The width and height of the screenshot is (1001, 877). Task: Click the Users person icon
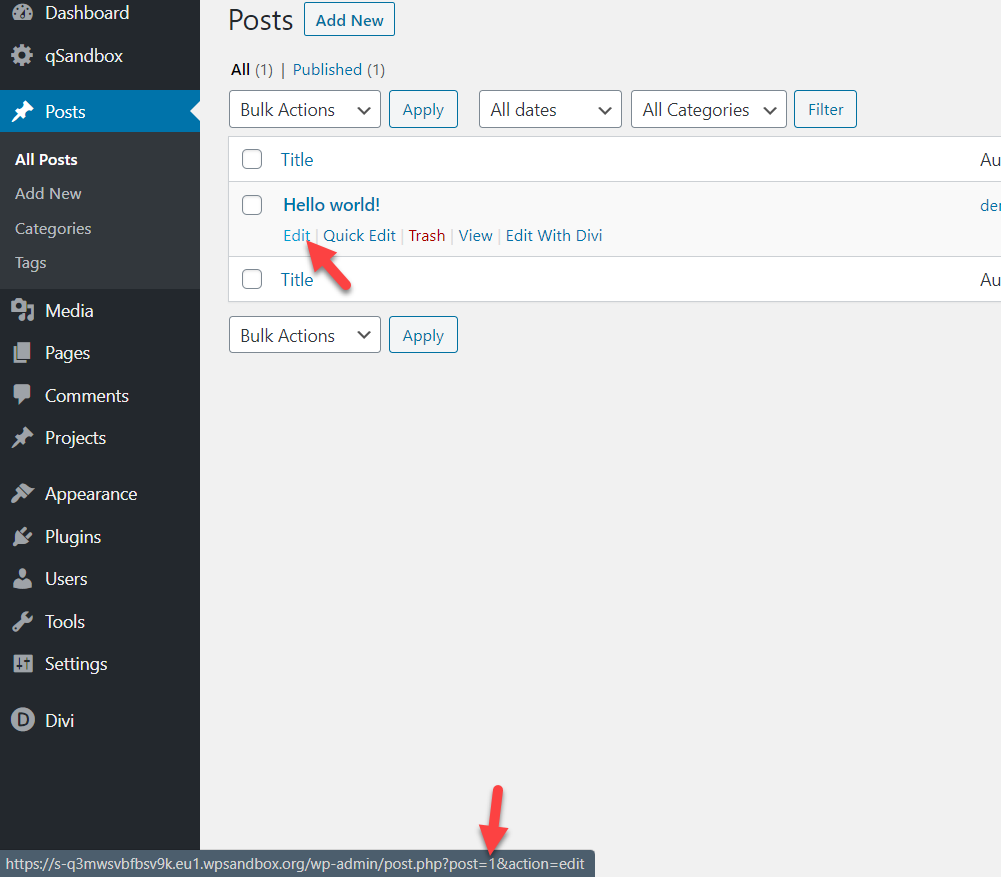click(x=22, y=579)
